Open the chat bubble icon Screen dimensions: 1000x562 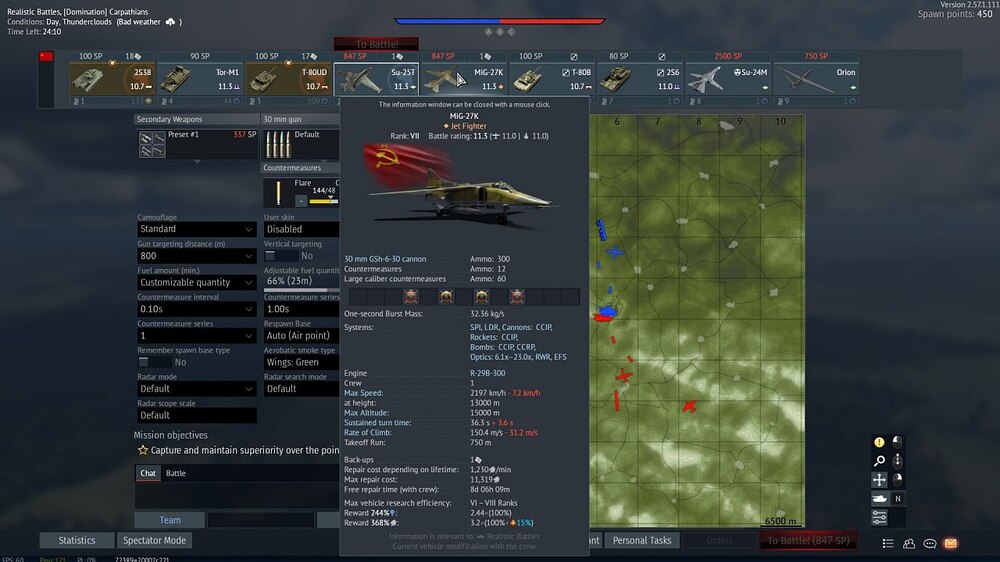point(930,544)
